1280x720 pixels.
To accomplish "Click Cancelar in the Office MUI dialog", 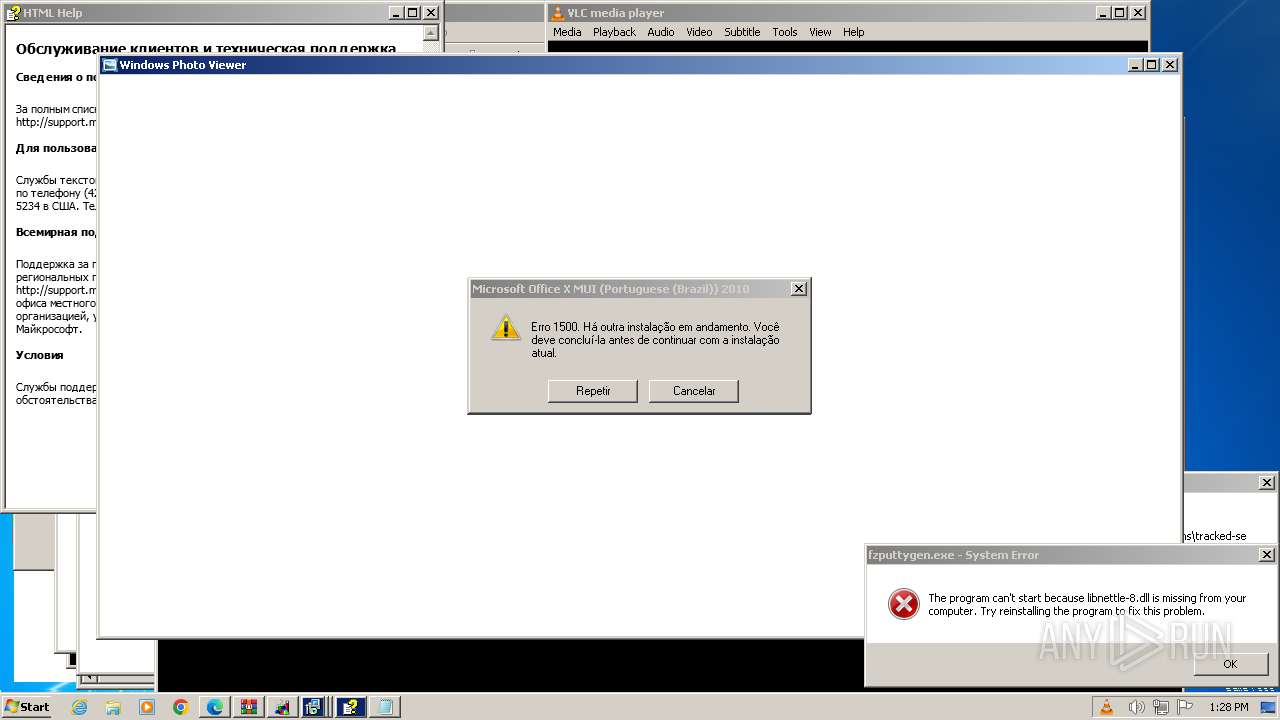I will click(x=694, y=391).
